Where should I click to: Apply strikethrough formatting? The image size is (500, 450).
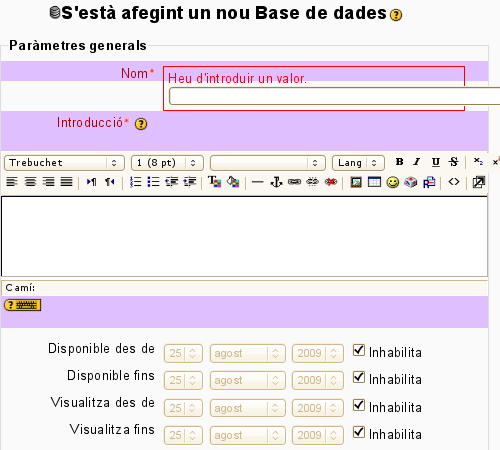coord(453,162)
